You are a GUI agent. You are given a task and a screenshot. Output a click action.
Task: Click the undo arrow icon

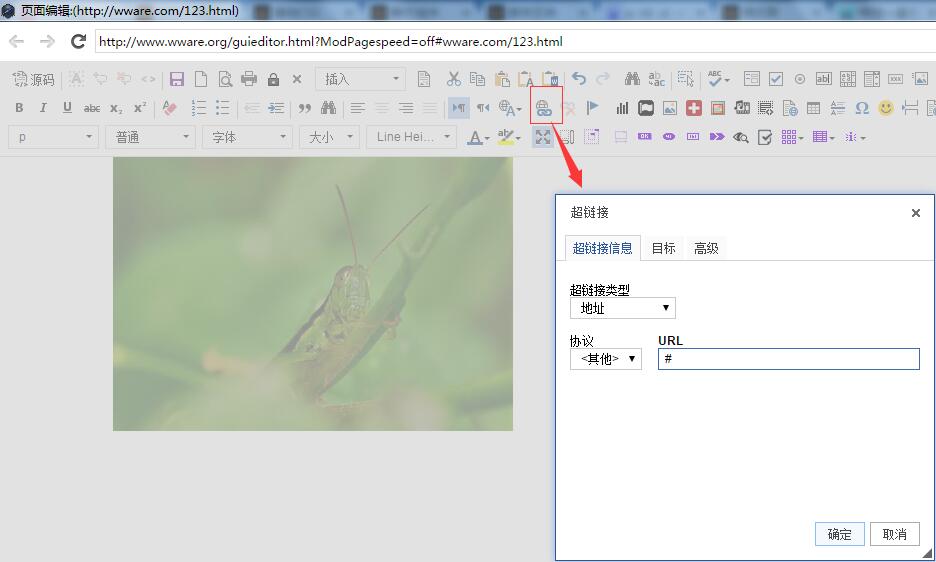point(579,79)
